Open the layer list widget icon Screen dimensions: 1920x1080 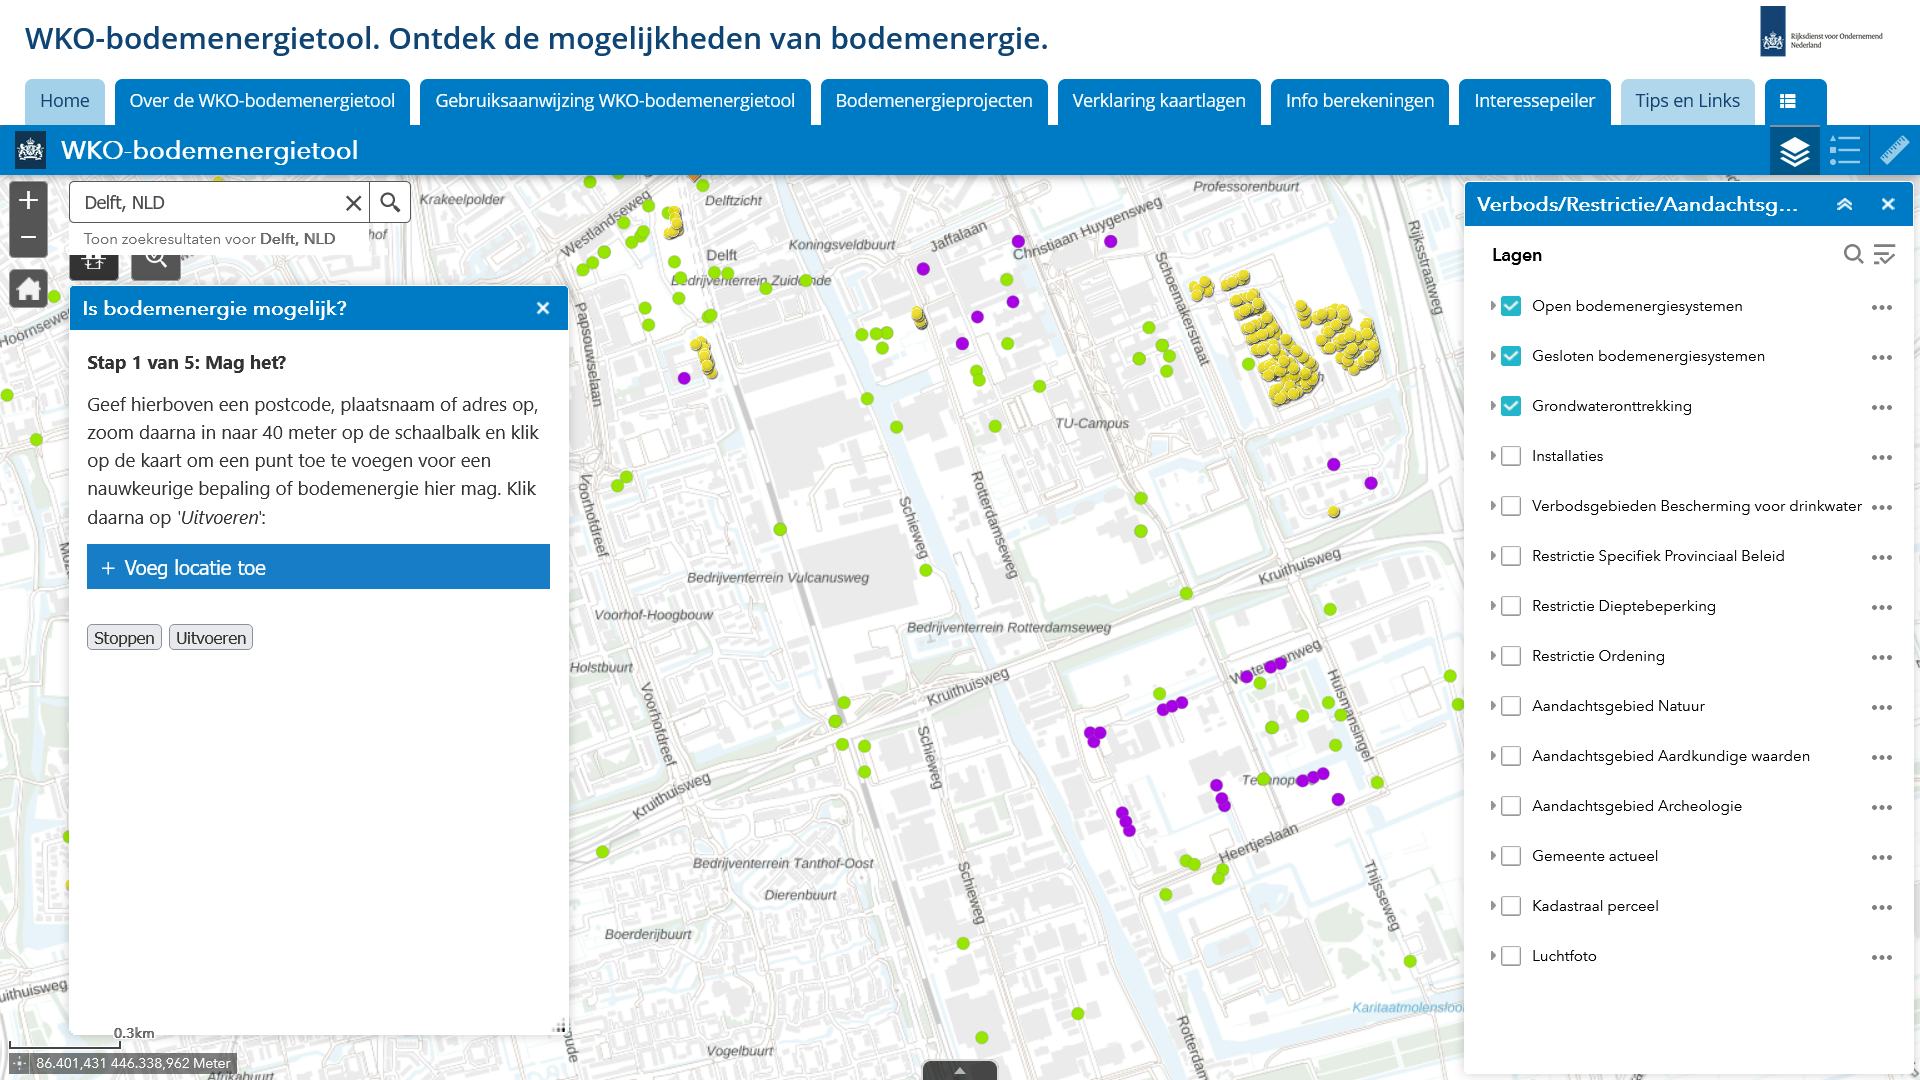[1795, 151]
